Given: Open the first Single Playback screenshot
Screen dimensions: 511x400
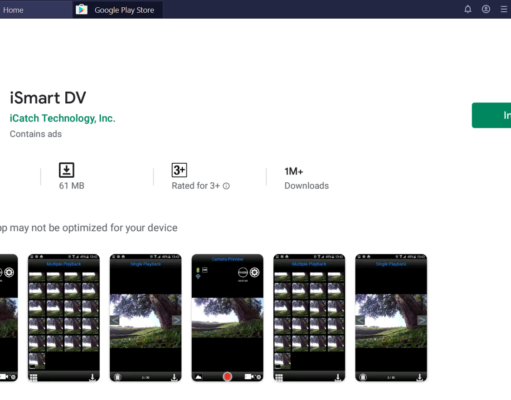Looking at the screenshot, I should (x=146, y=318).
